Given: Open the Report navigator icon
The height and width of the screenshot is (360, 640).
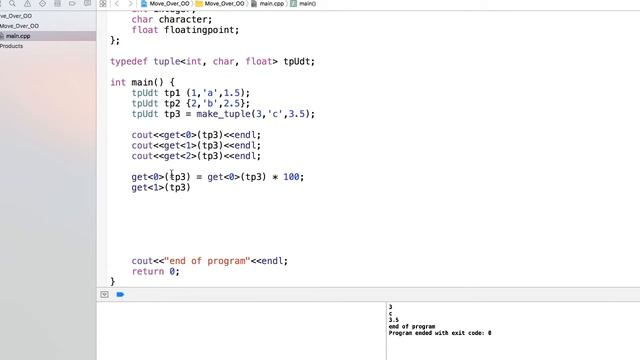Looking at the screenshot, I should click(x=87, y=3).
